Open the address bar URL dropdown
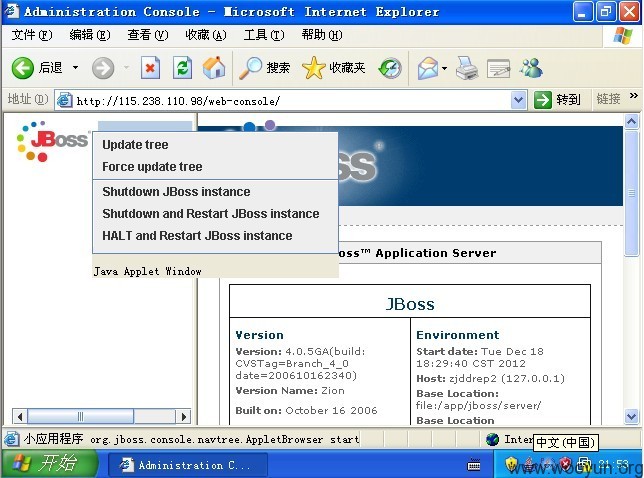This screenshot has width=644, height=478. (519, 100)
